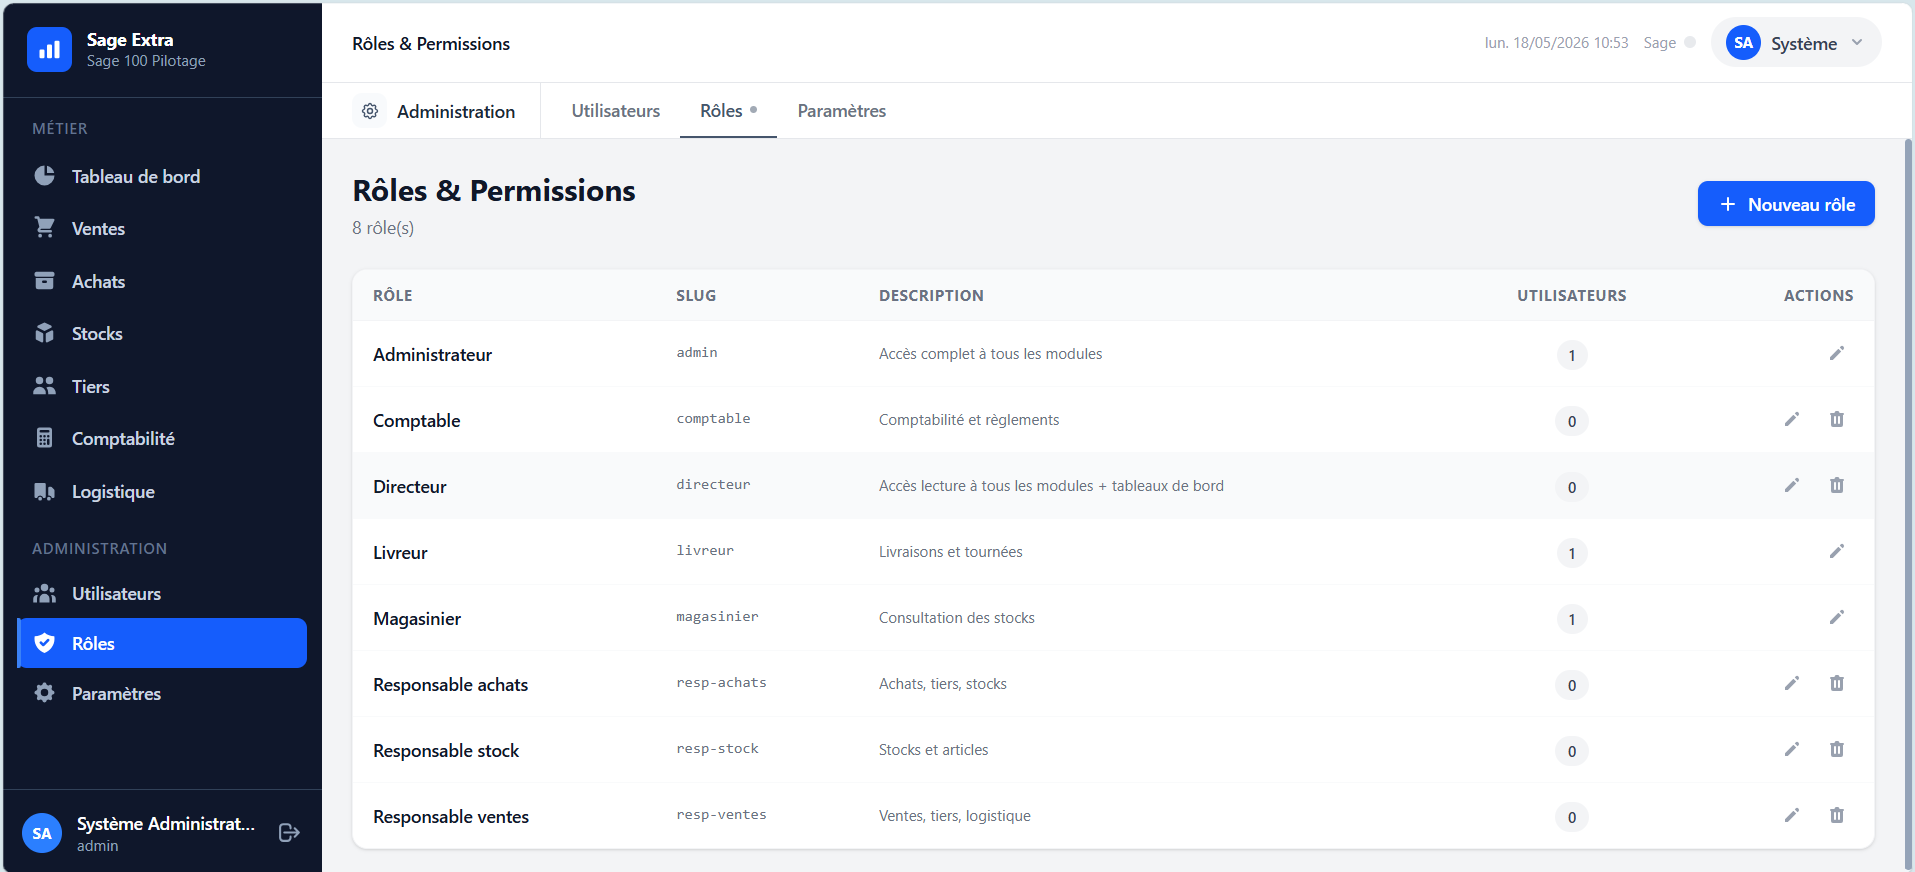The height and width of the screenshot is (872, 1915).
Task: Select Rôles in sidebar
Action: tap(162, 643)
